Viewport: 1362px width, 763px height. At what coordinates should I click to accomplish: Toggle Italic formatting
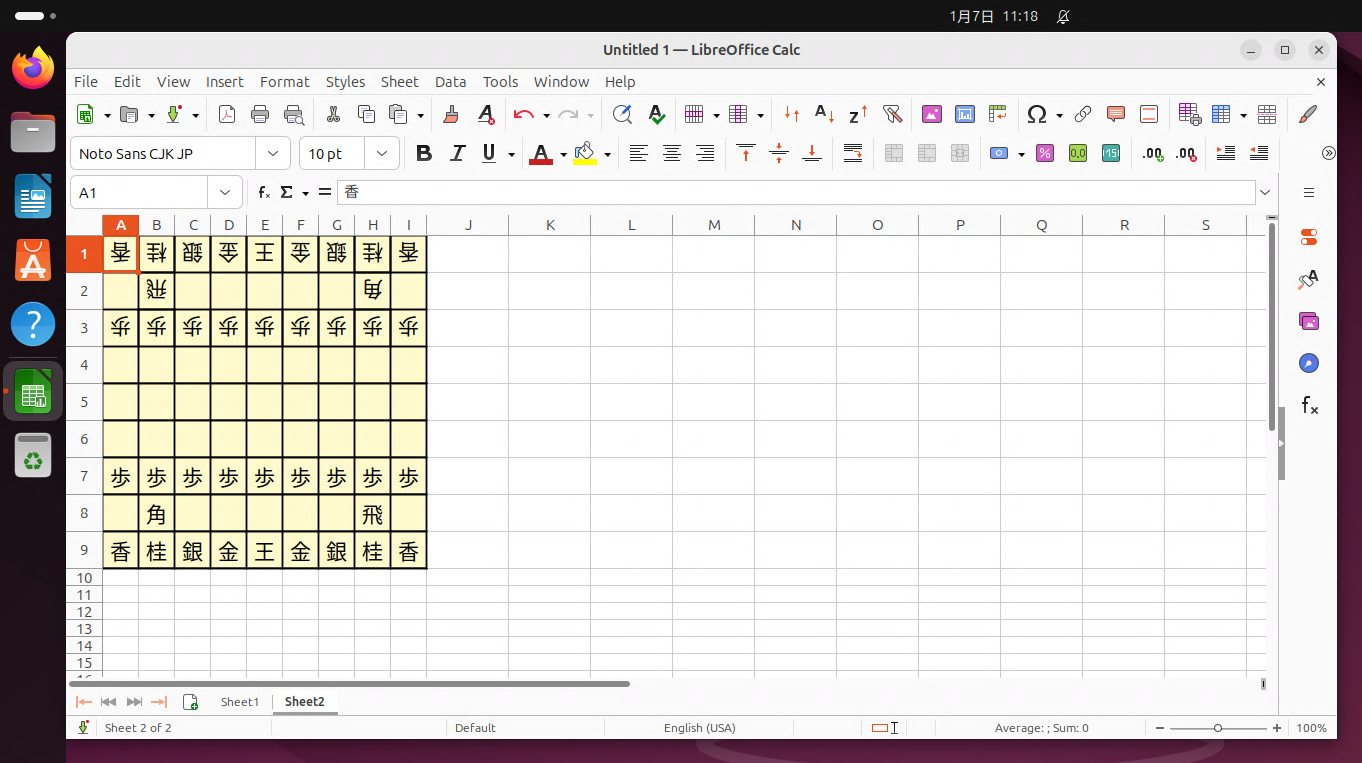(457, 153)
